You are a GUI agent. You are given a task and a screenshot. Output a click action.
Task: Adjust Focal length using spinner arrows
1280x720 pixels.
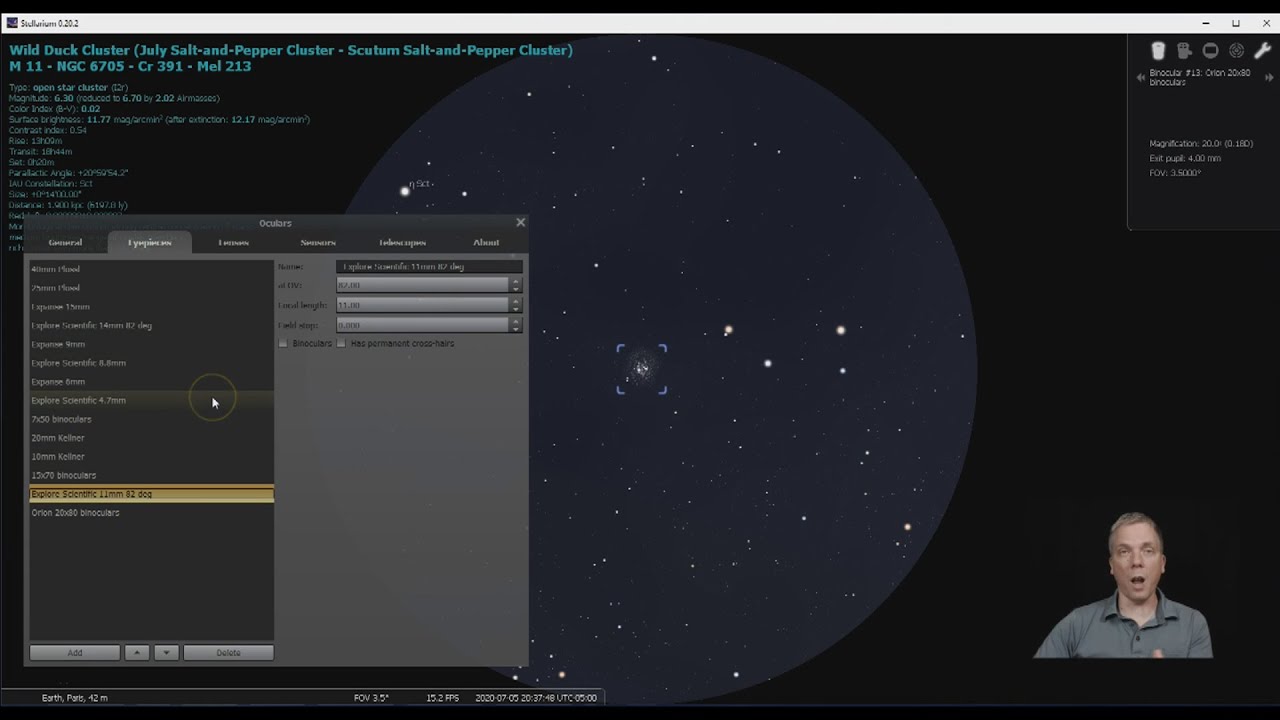[516, 305]
